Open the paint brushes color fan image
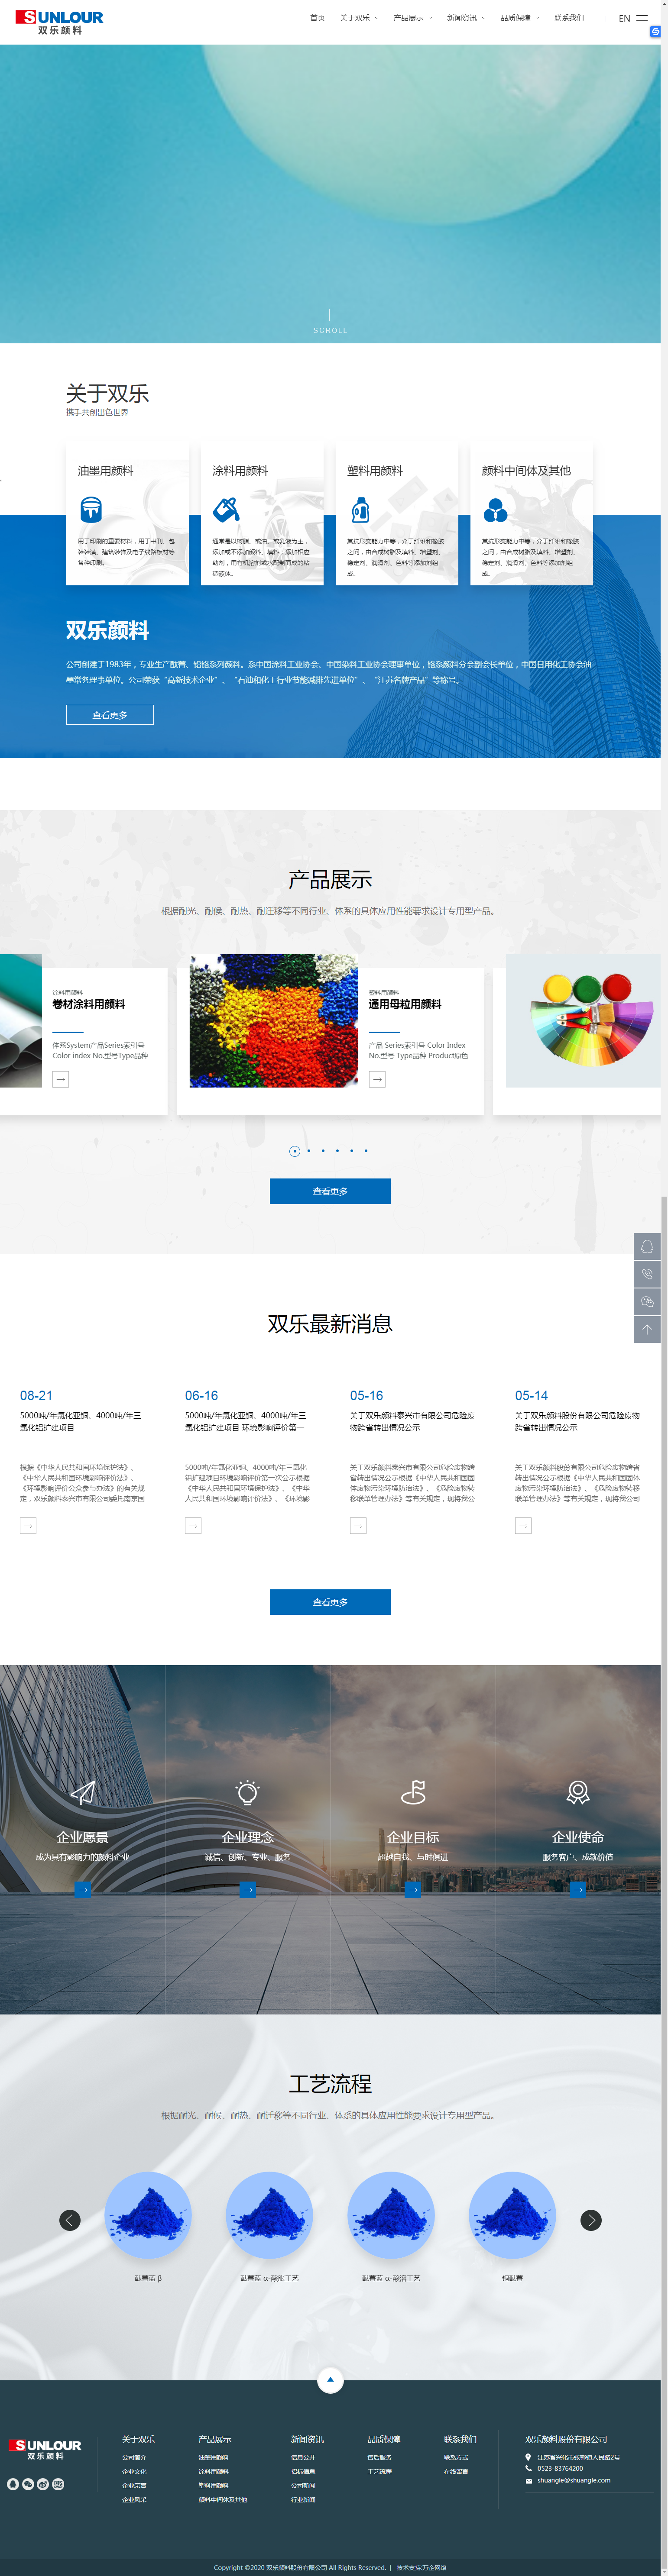 pyautogui.click(x=583, y=1020)
